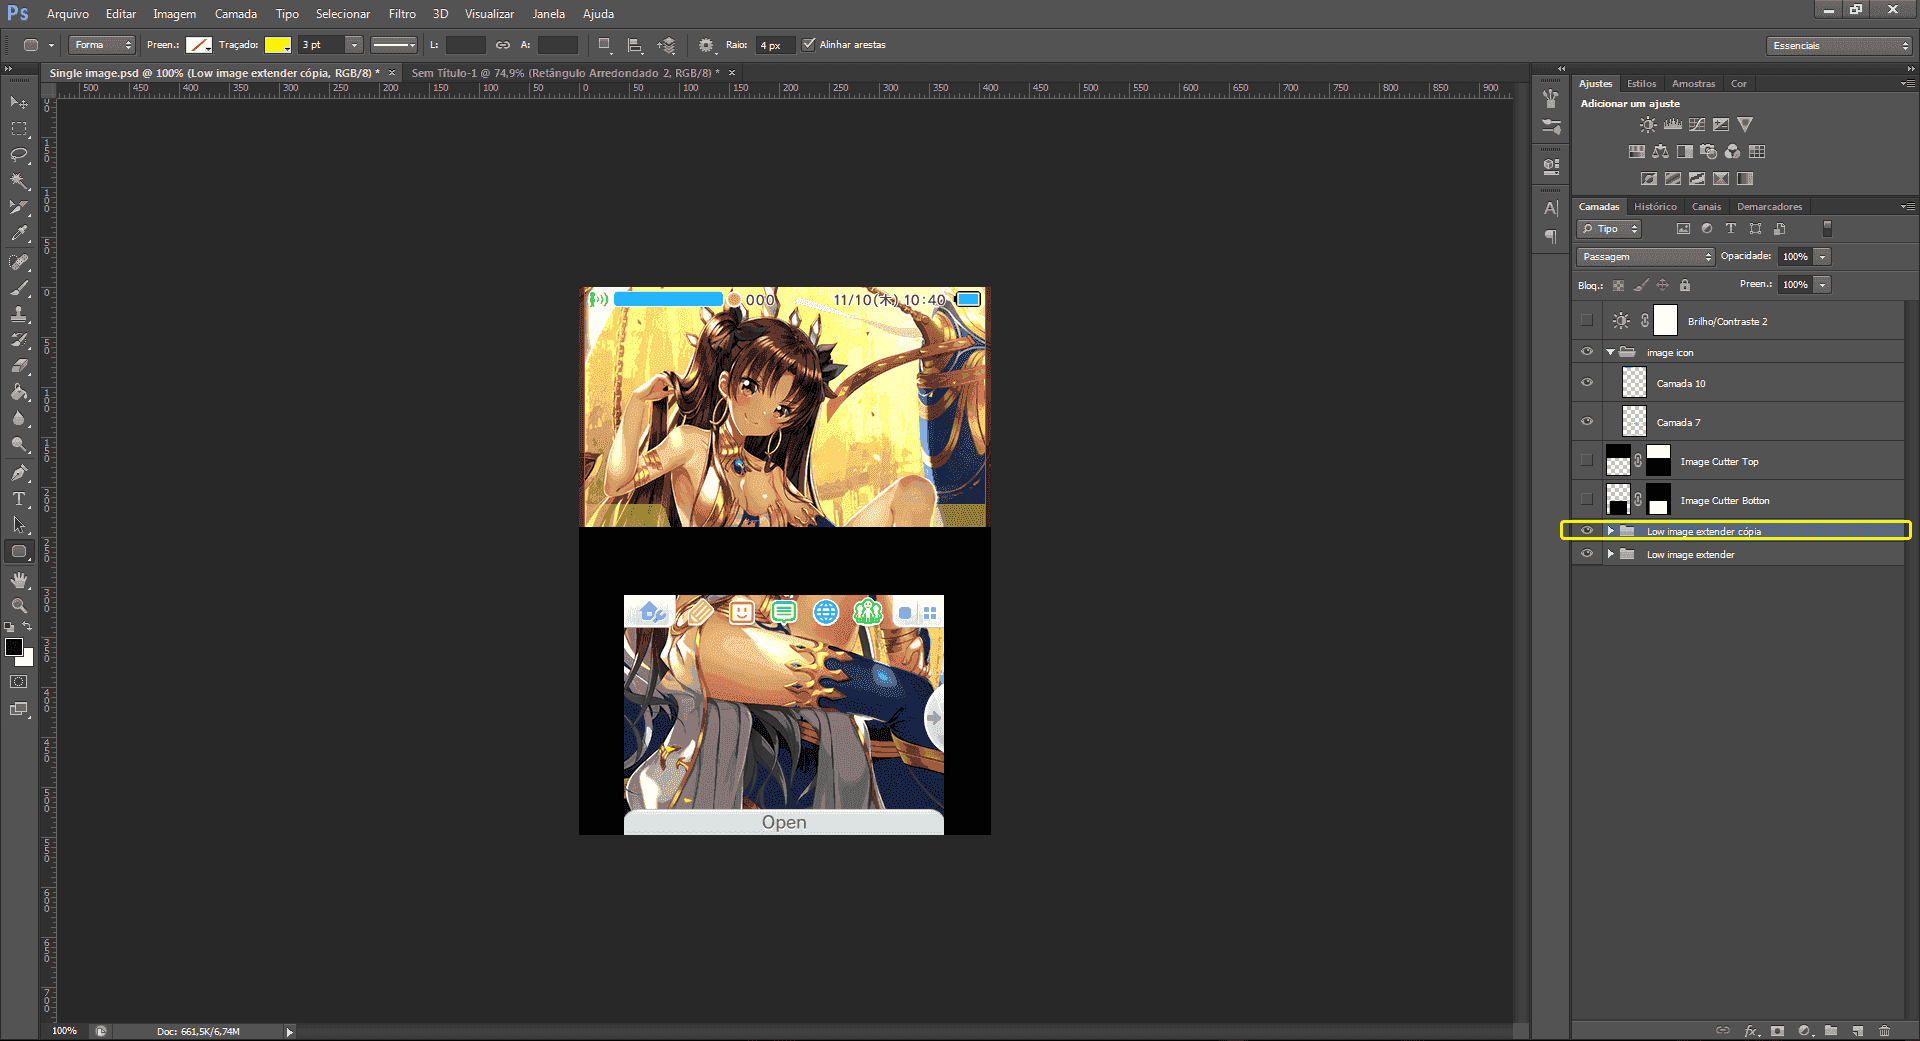Select the Rectangular Marquee tool

tap(19, 129)
